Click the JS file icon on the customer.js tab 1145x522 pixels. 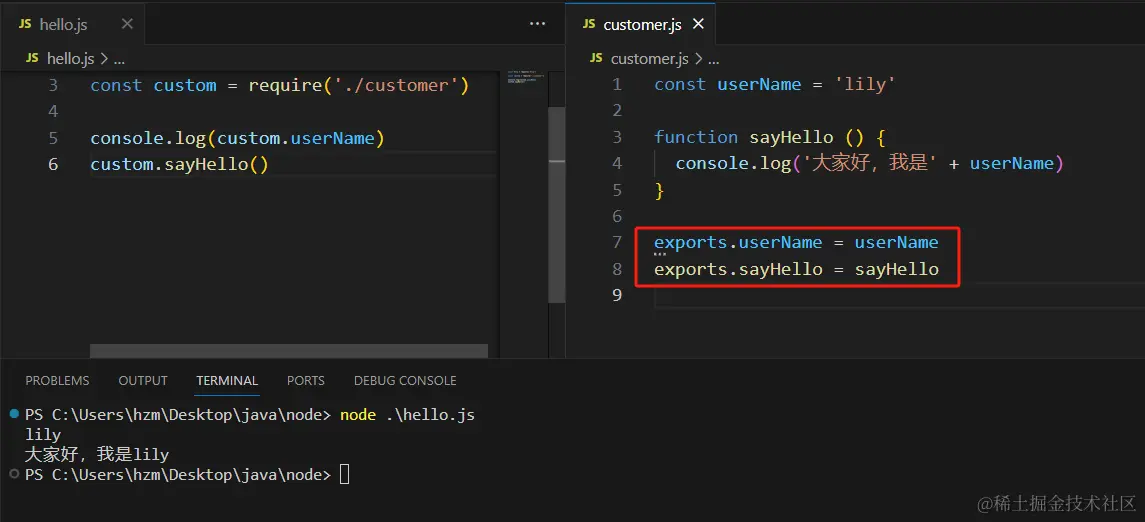[x=589, y=24]
